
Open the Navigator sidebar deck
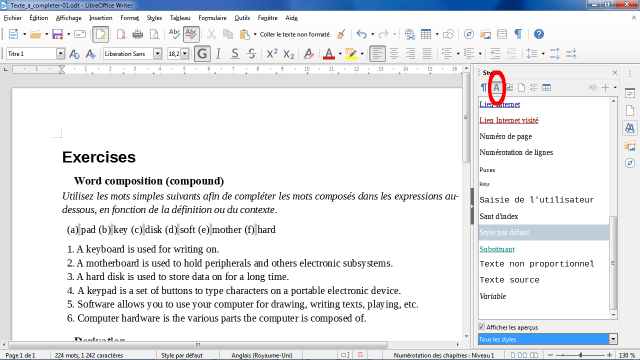pos(630,163)
